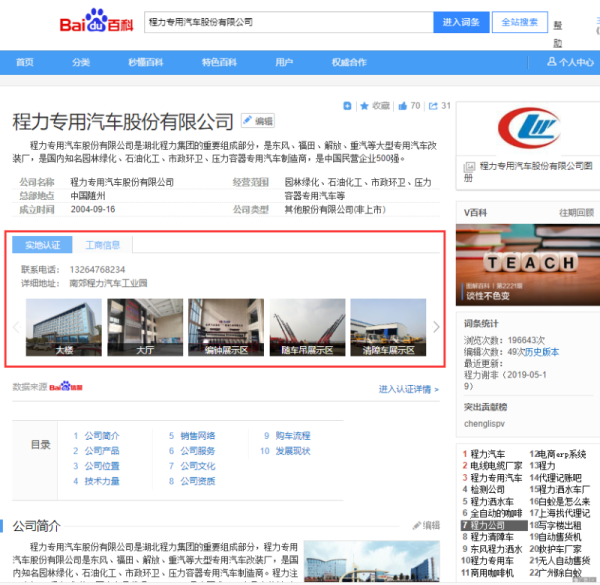Click the 写字楼出租 sidebar link
600x585 pixels.
[x=560, y=525]
